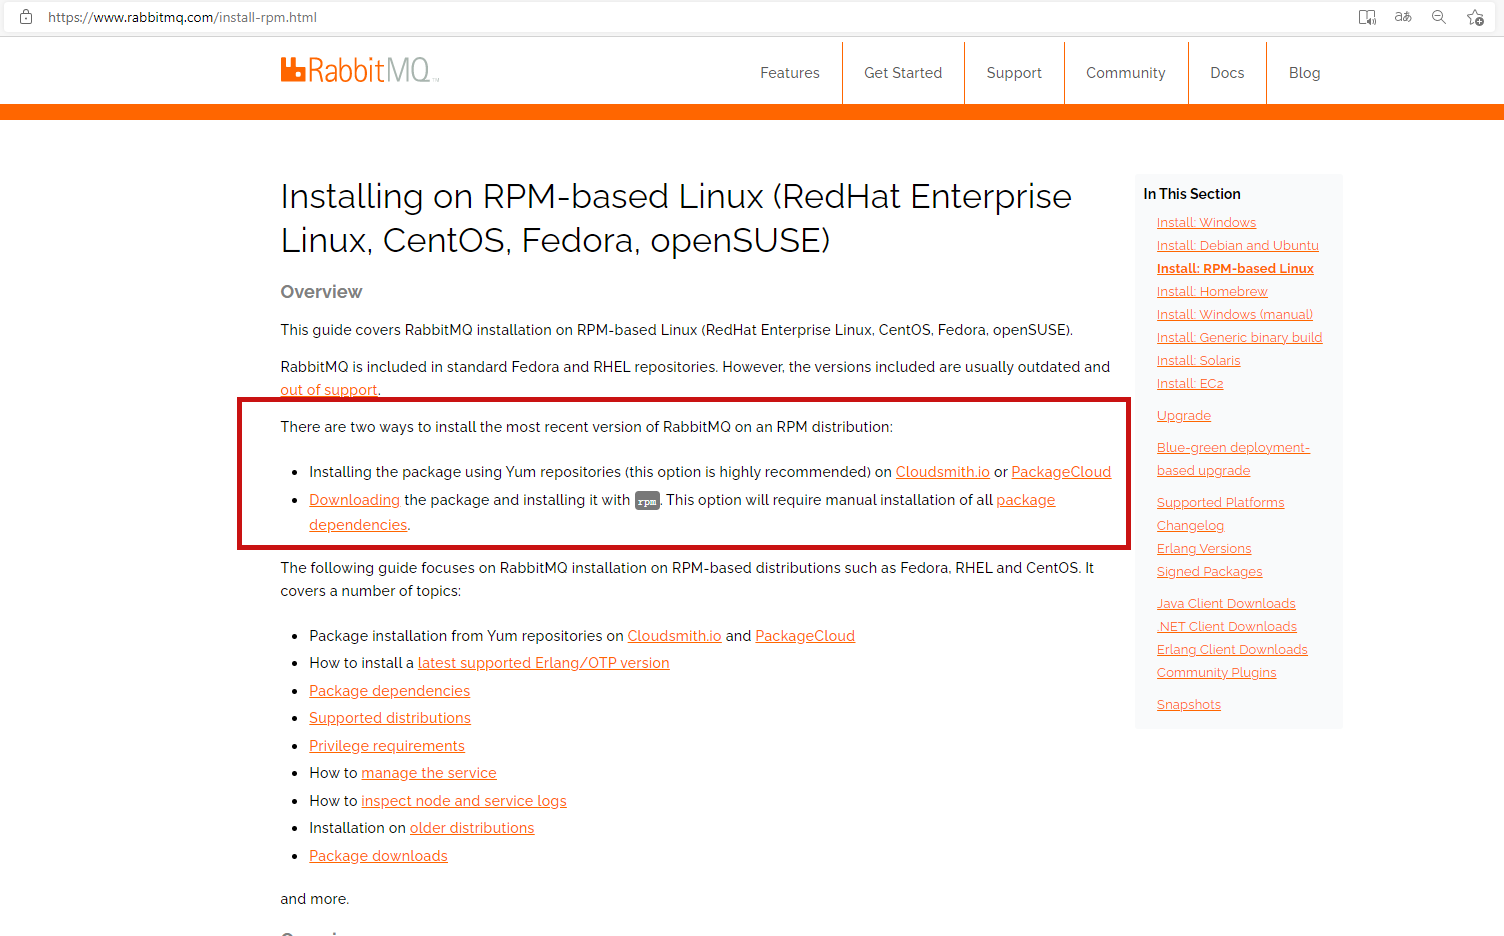Image resolution: width=1504 pixels, height=936 pixels.
Task: Open Privilege requirements link
Action: pyautogui.click(x=387, y=746)
